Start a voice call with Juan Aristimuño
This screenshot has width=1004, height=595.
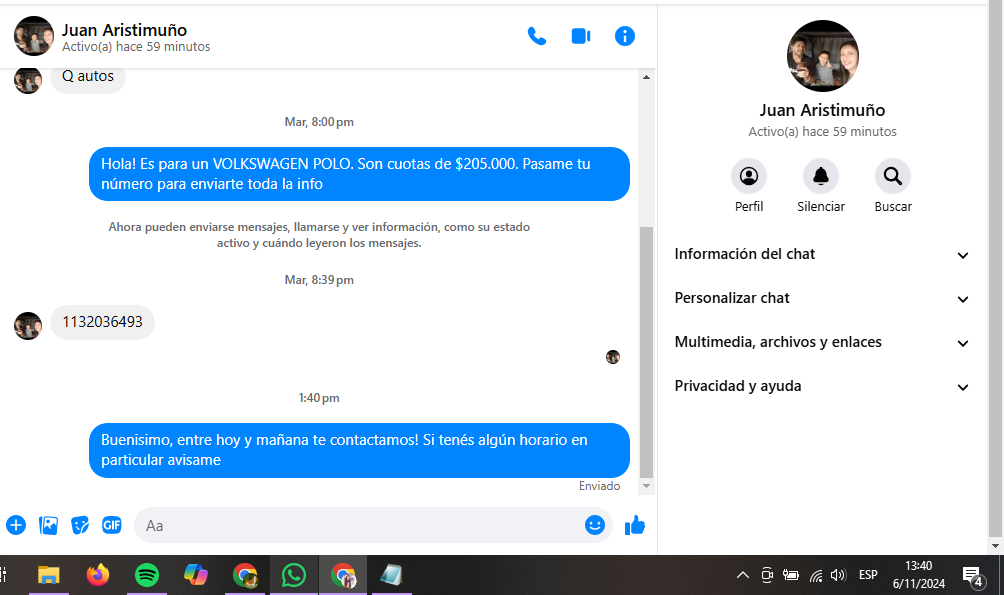coord(537,37)
